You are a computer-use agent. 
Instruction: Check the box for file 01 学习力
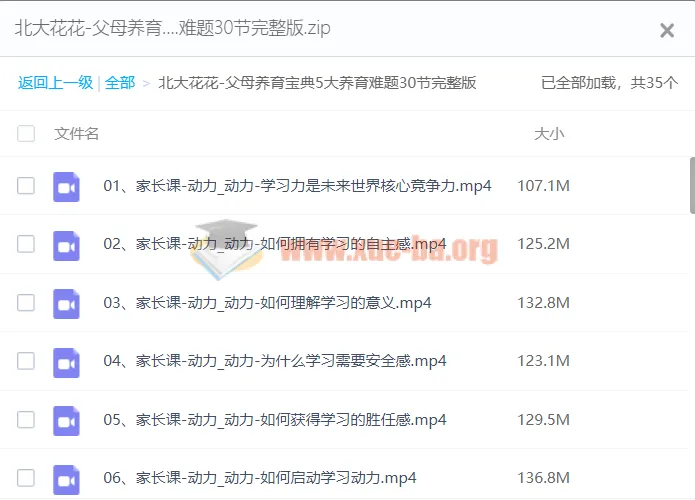pyautogui.click(x=26, y=186)
